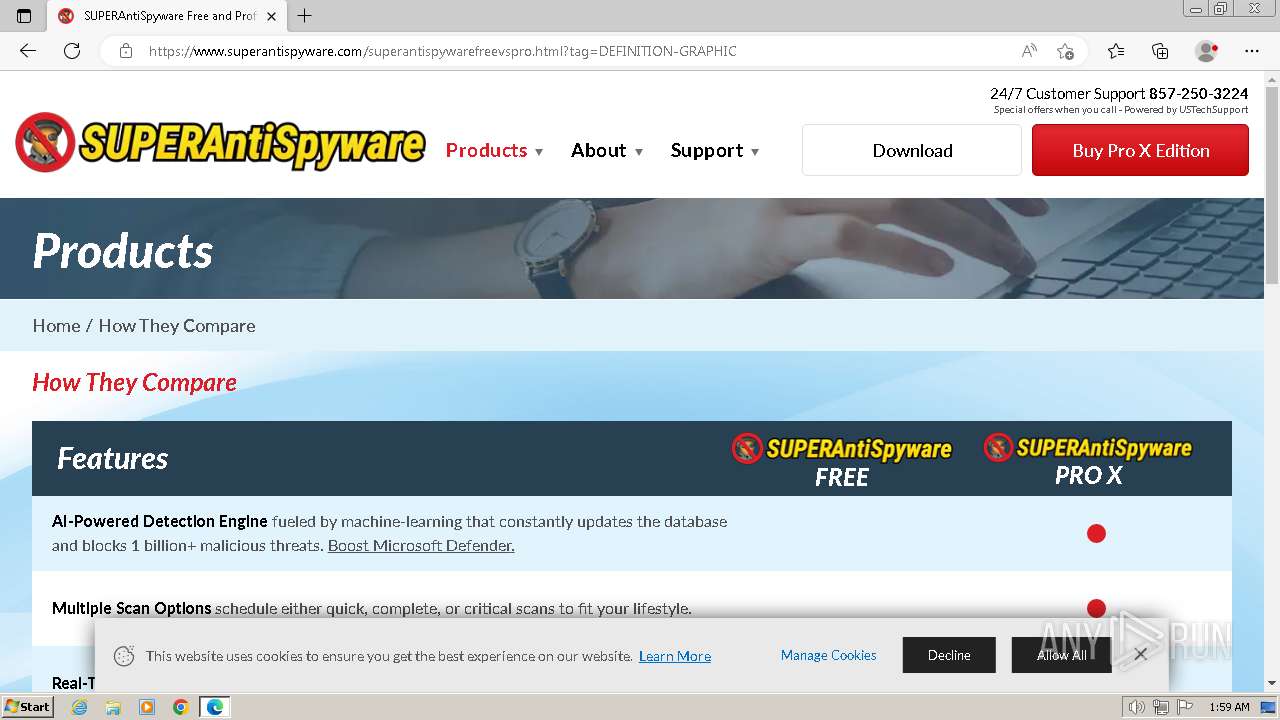This screenshot has width=1280, height=720.
Task: Click the address bar URL
Action: pyautogui.click(x=442, y=51)
